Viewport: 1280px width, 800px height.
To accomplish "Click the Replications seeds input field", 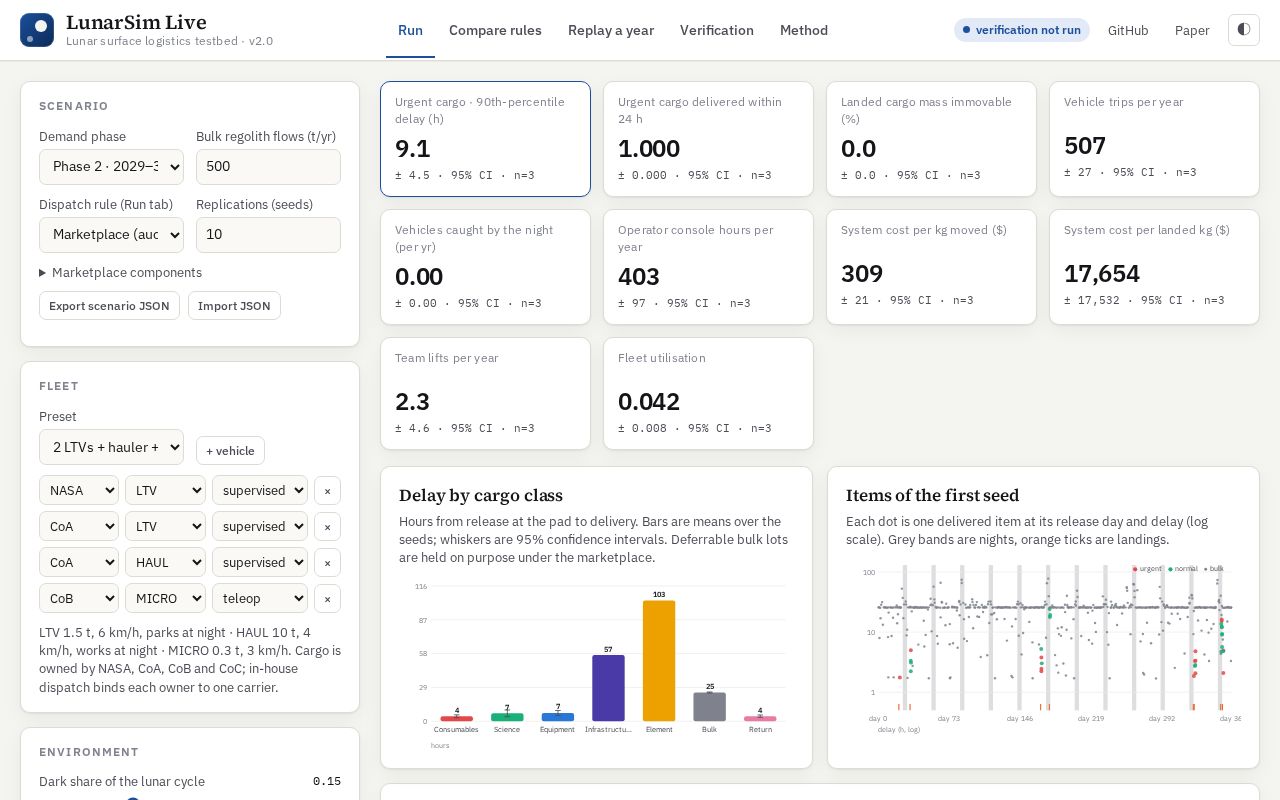I will tap(268, 235).
